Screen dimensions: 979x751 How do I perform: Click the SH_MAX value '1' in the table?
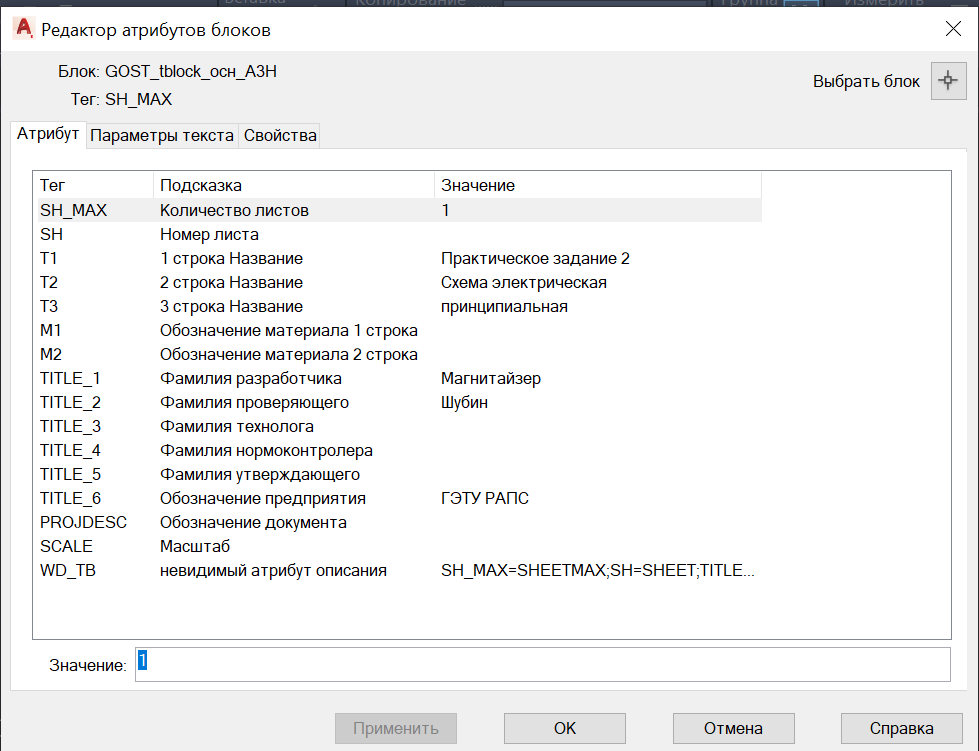(445, 210)
